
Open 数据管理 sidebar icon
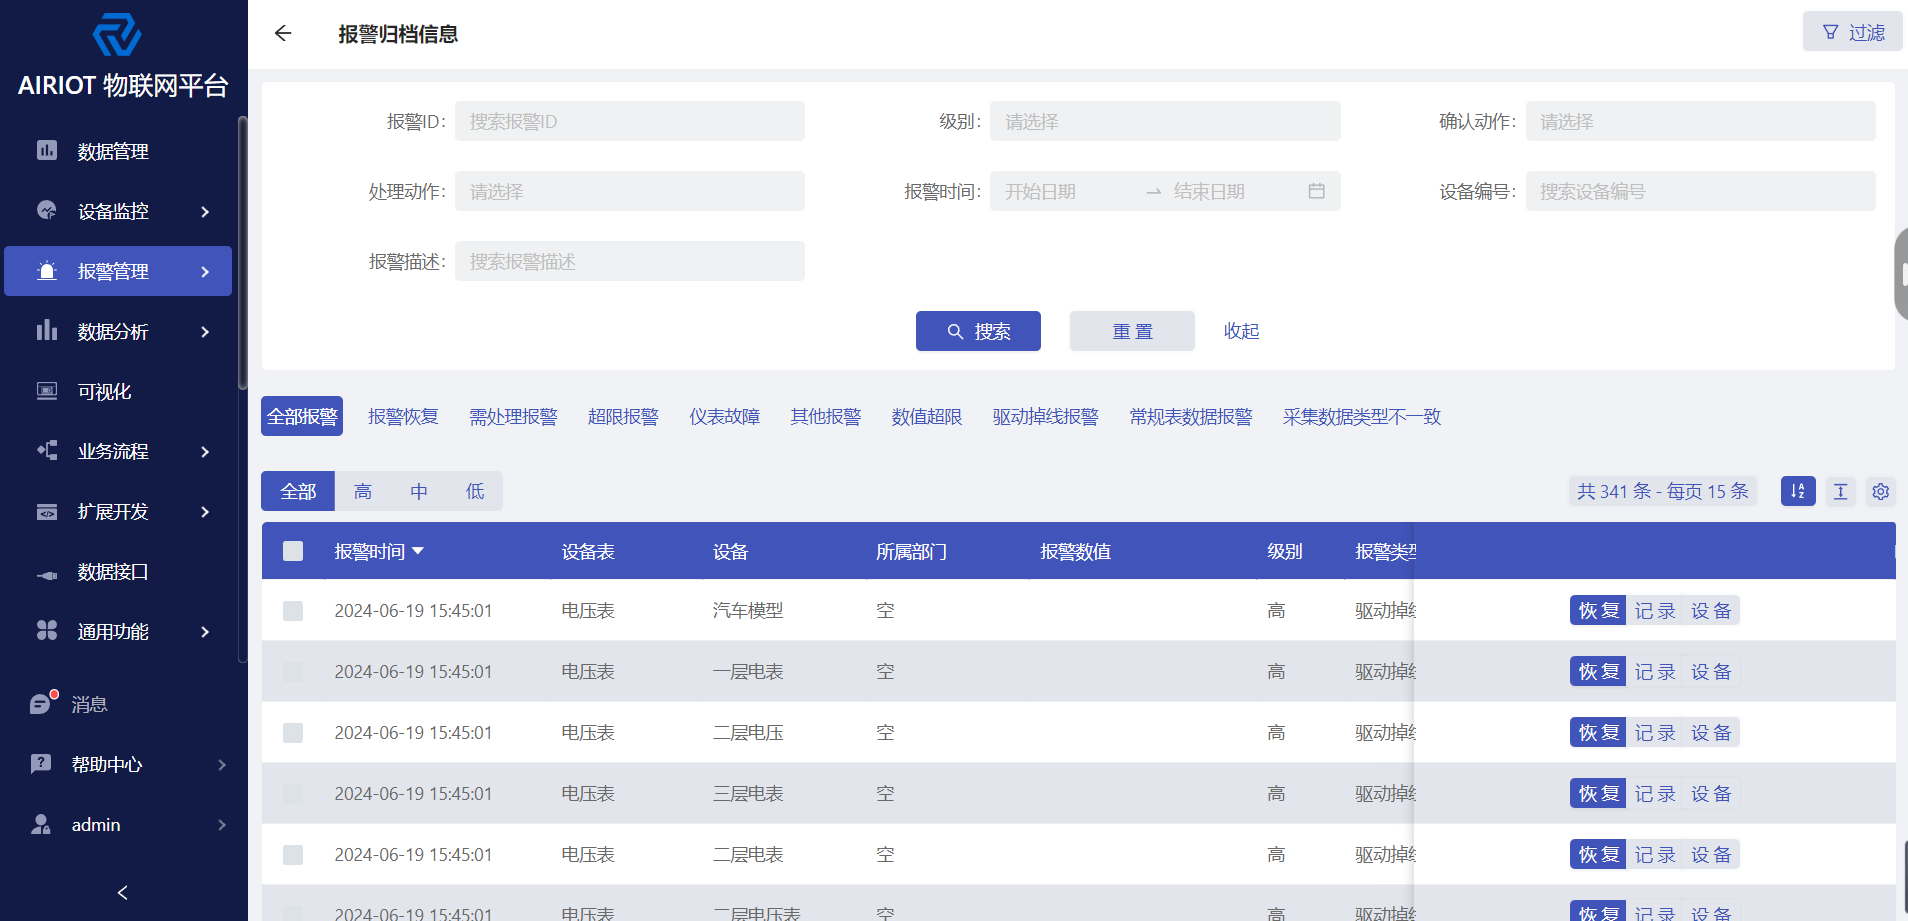(47, 150)
